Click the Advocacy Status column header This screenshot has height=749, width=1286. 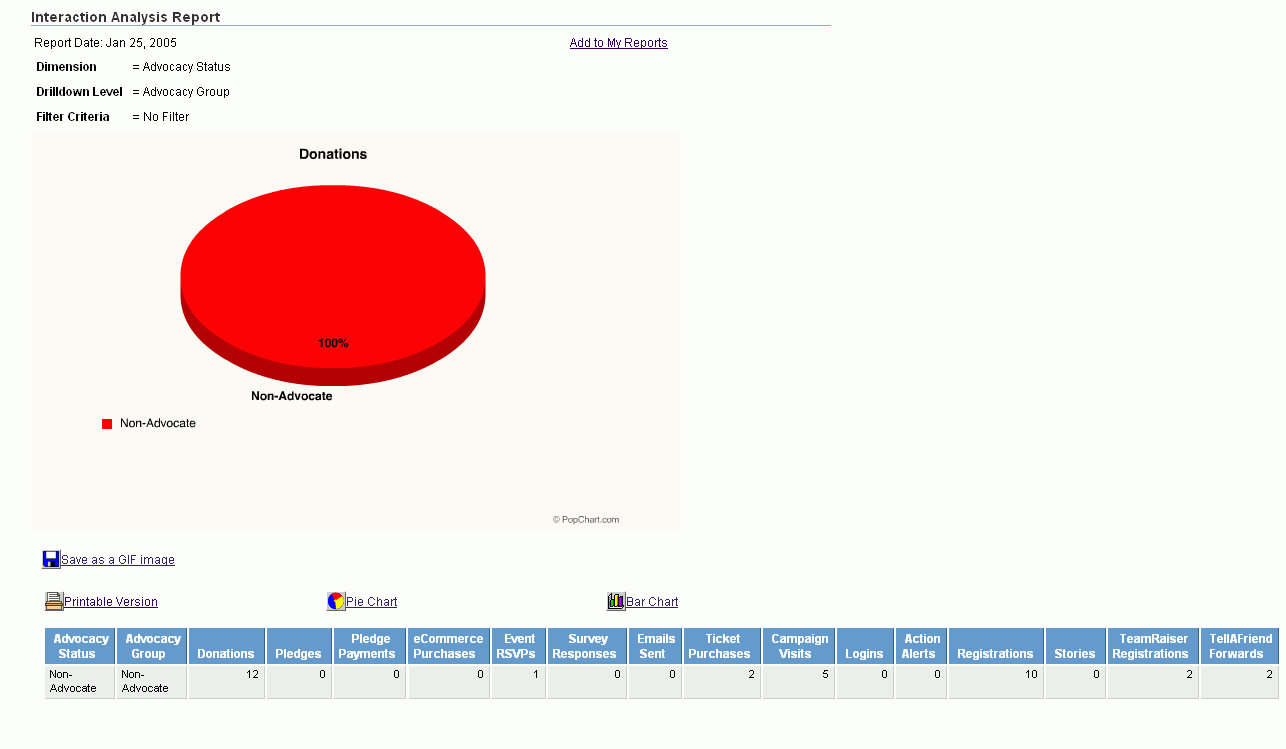80,646
